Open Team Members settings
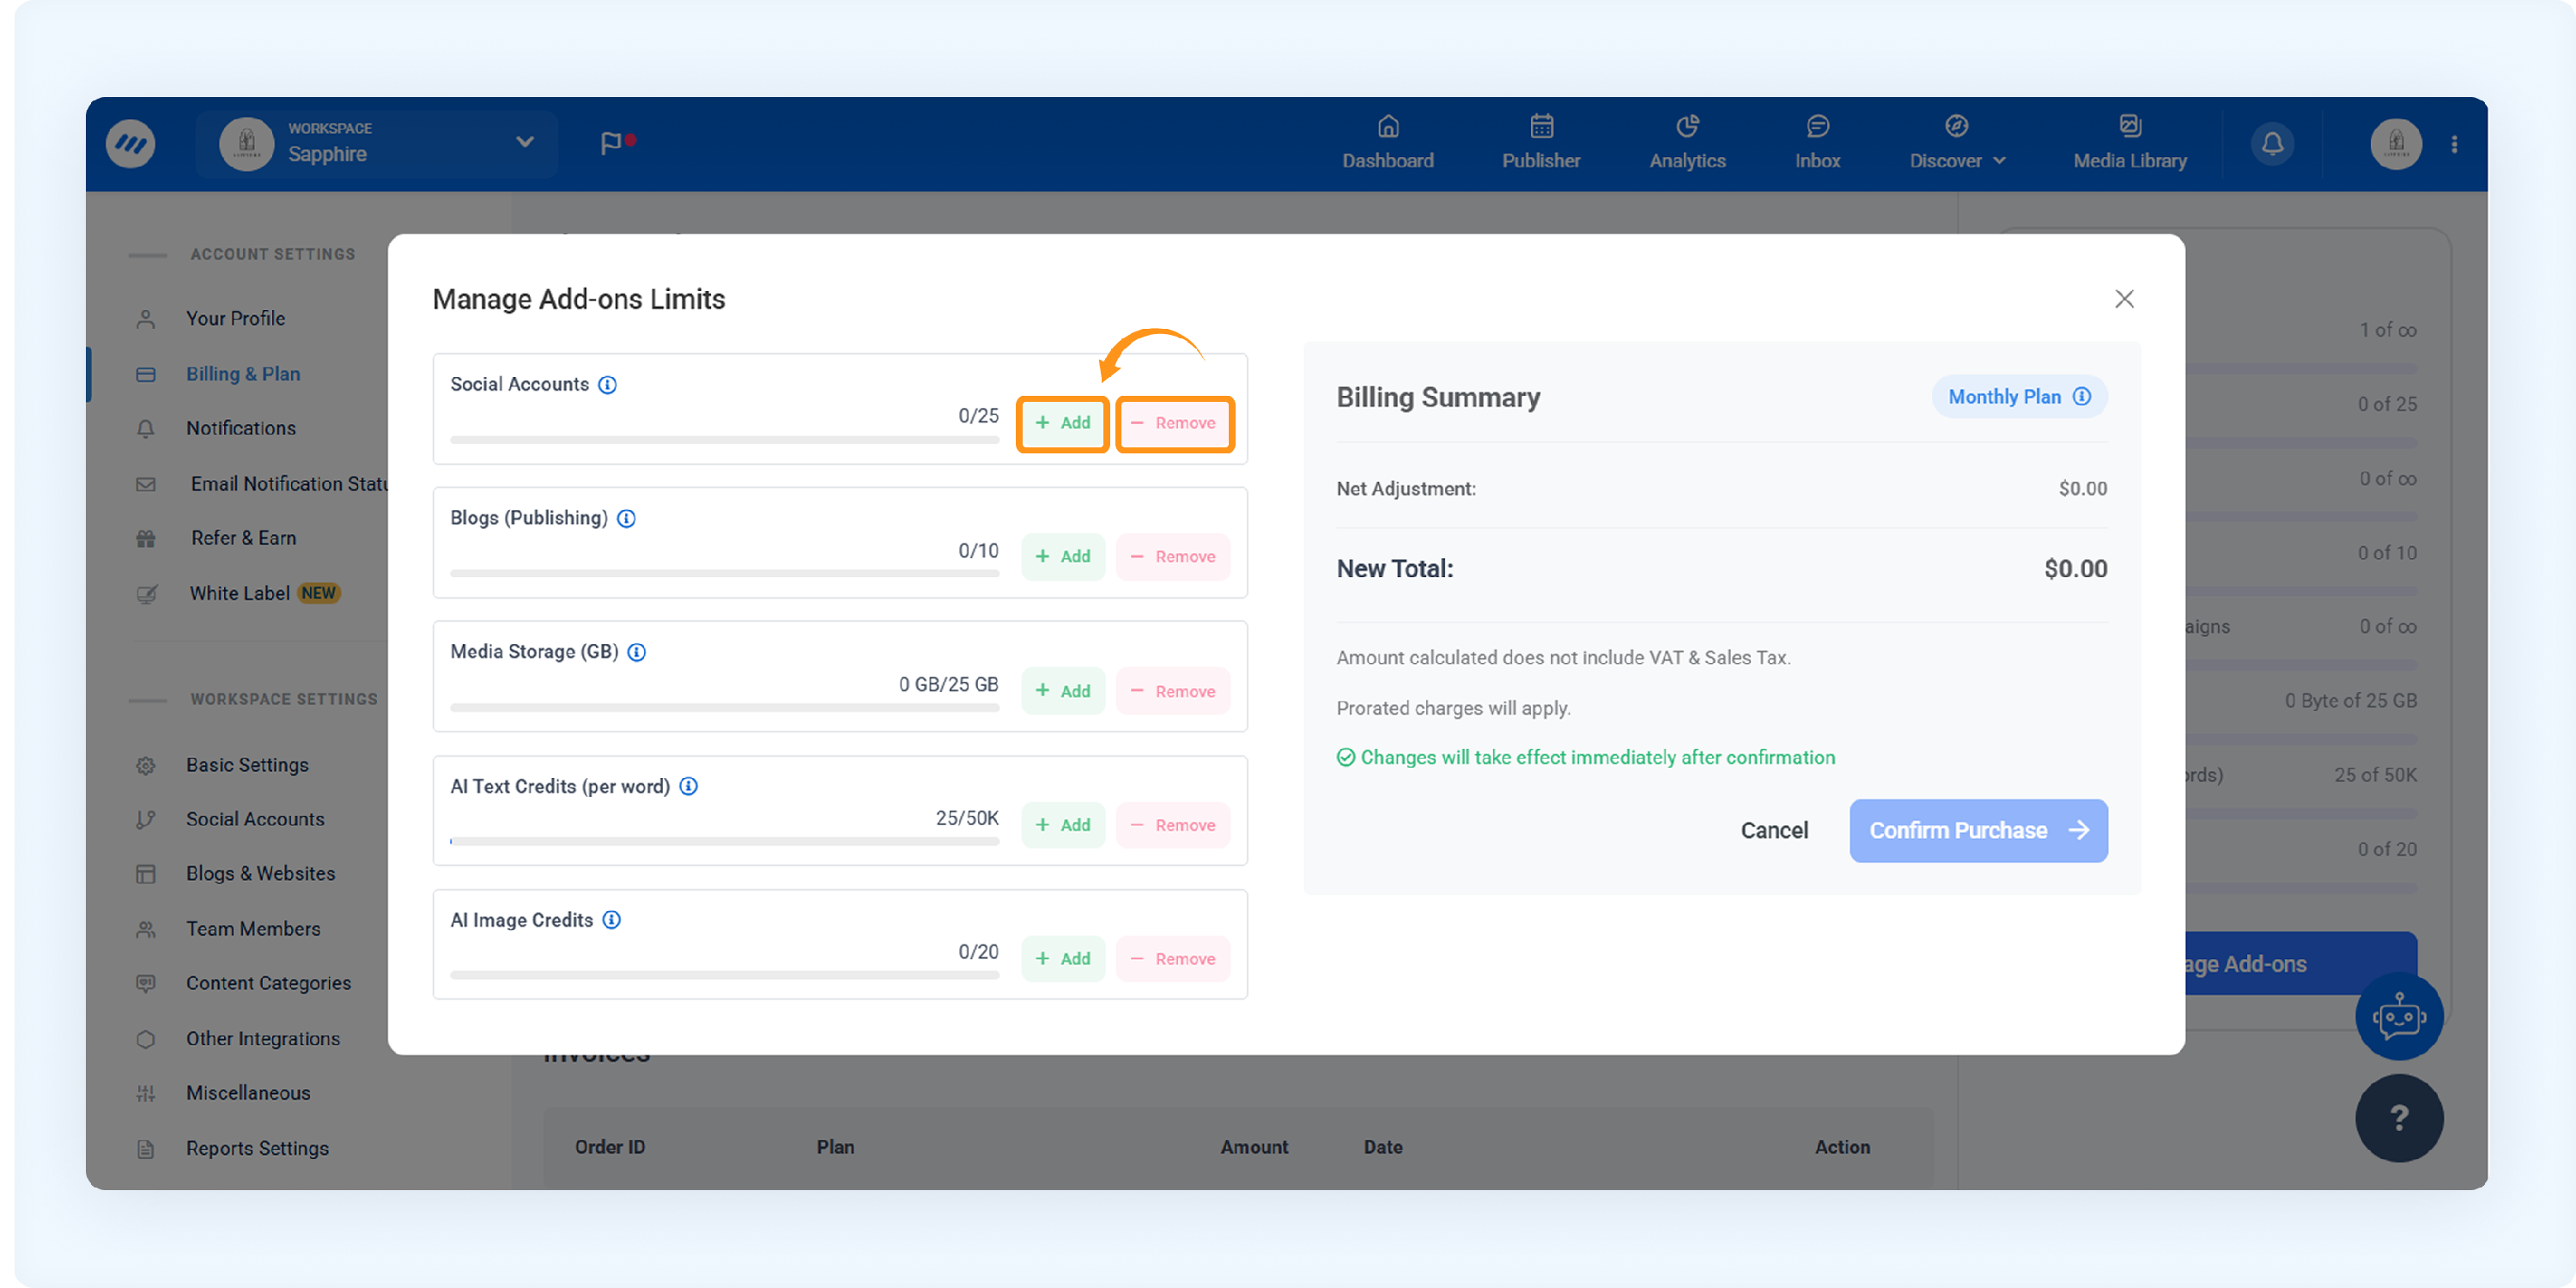 (253, 929)
